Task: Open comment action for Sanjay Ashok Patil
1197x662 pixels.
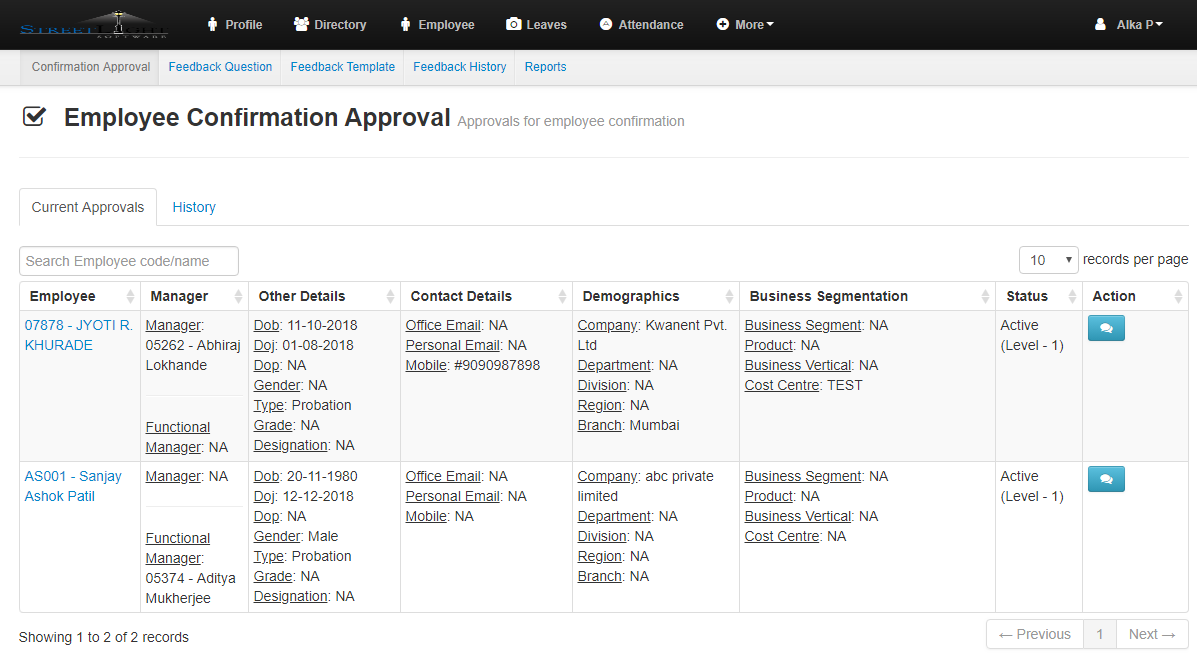Action: [1105, 479]
